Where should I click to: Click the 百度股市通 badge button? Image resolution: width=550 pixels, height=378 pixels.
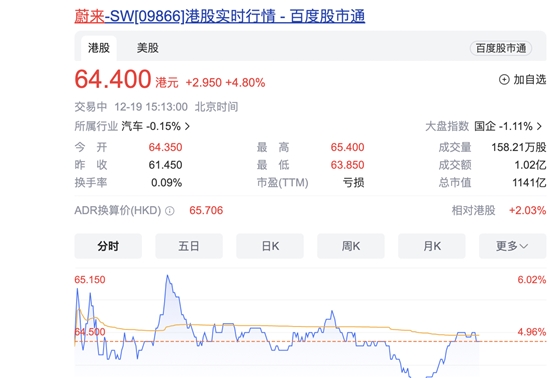click(x=501, y=48)
